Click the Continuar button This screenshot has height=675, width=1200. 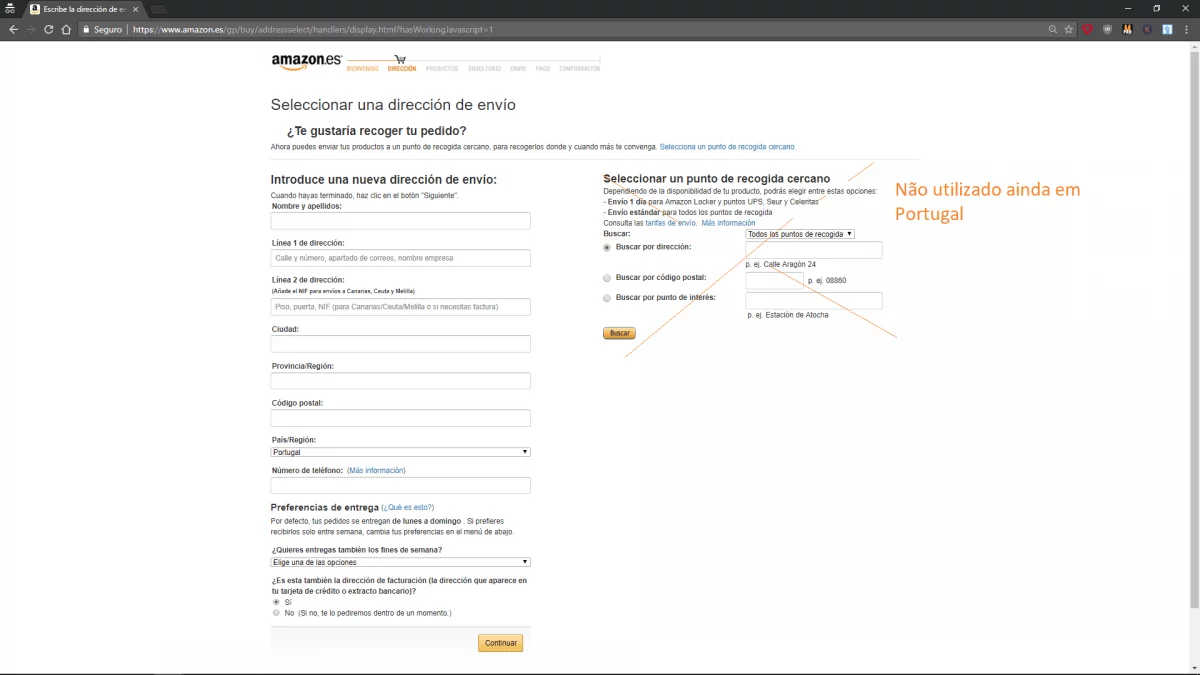click(x=501, y=643)
